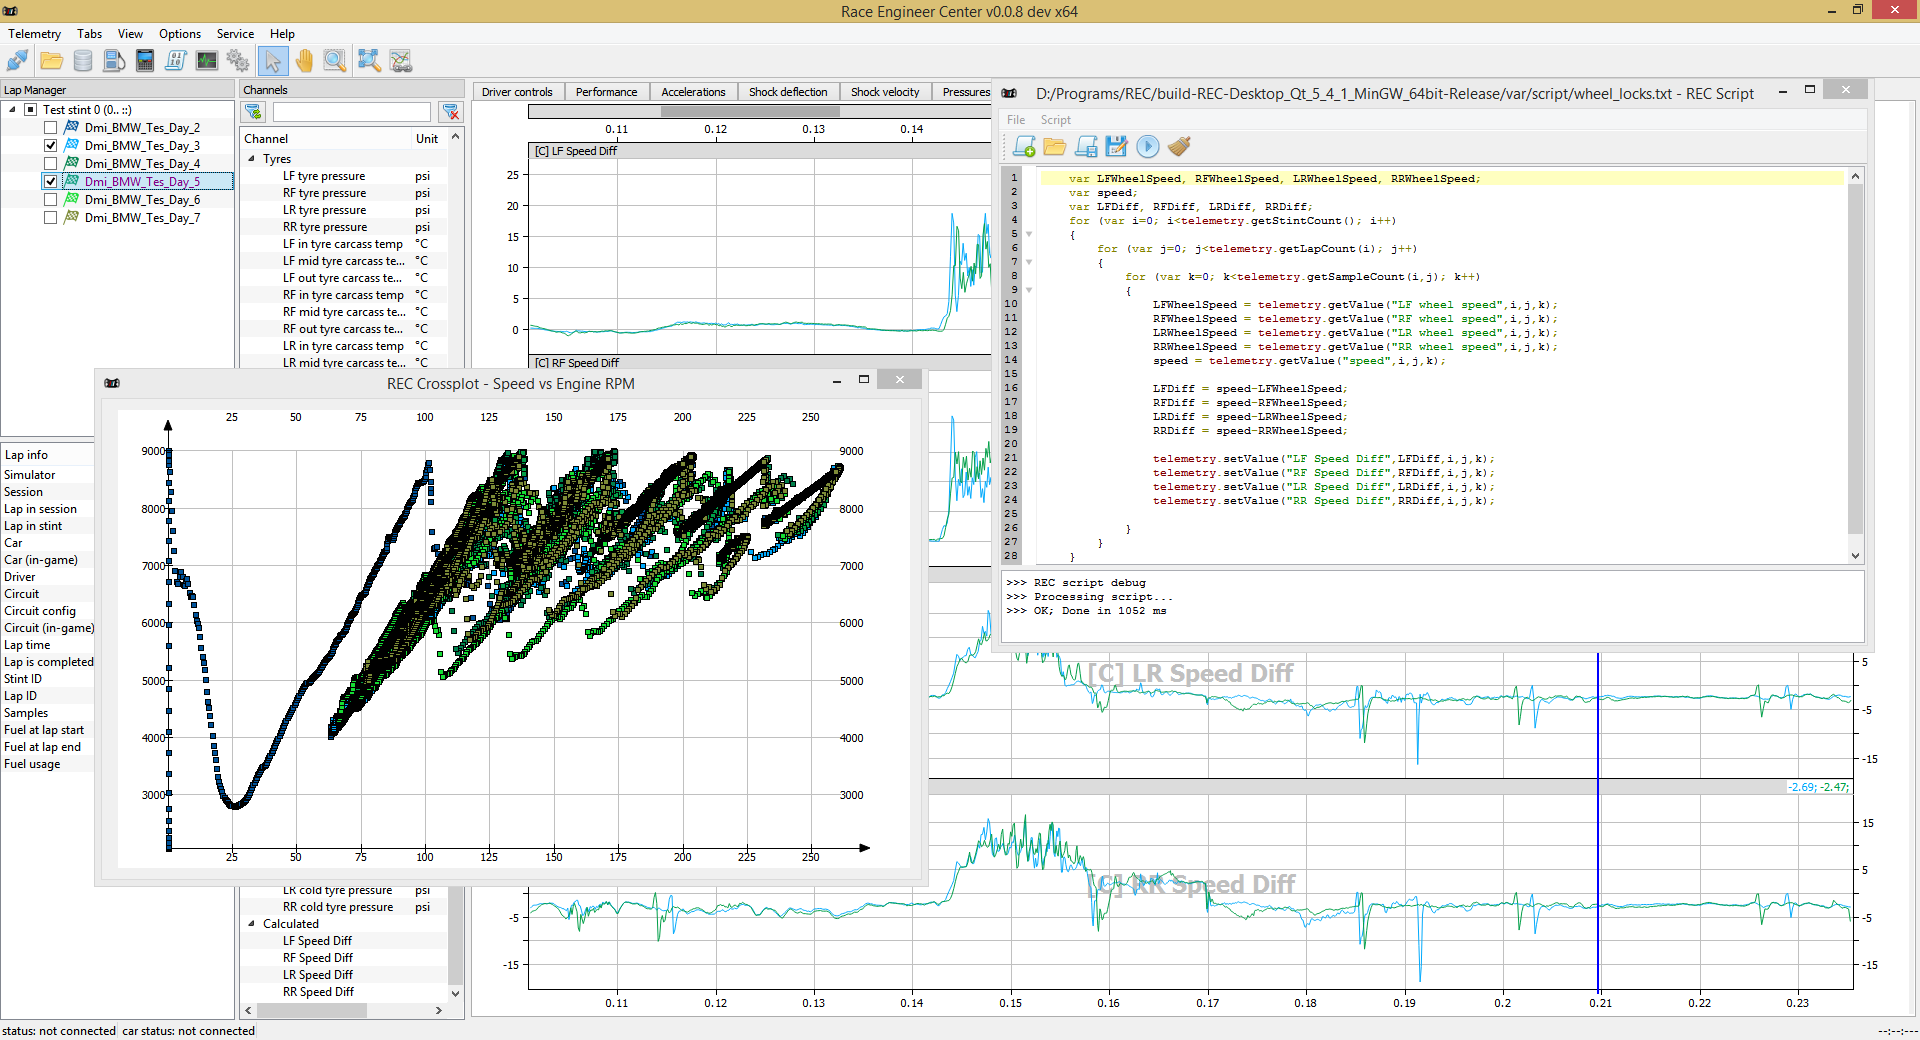Enable the Dmi_BMW_Tes_Day_6 lap checkbox
Image resolution: width=1920 pixels, height=1040 pixels.
50,200
